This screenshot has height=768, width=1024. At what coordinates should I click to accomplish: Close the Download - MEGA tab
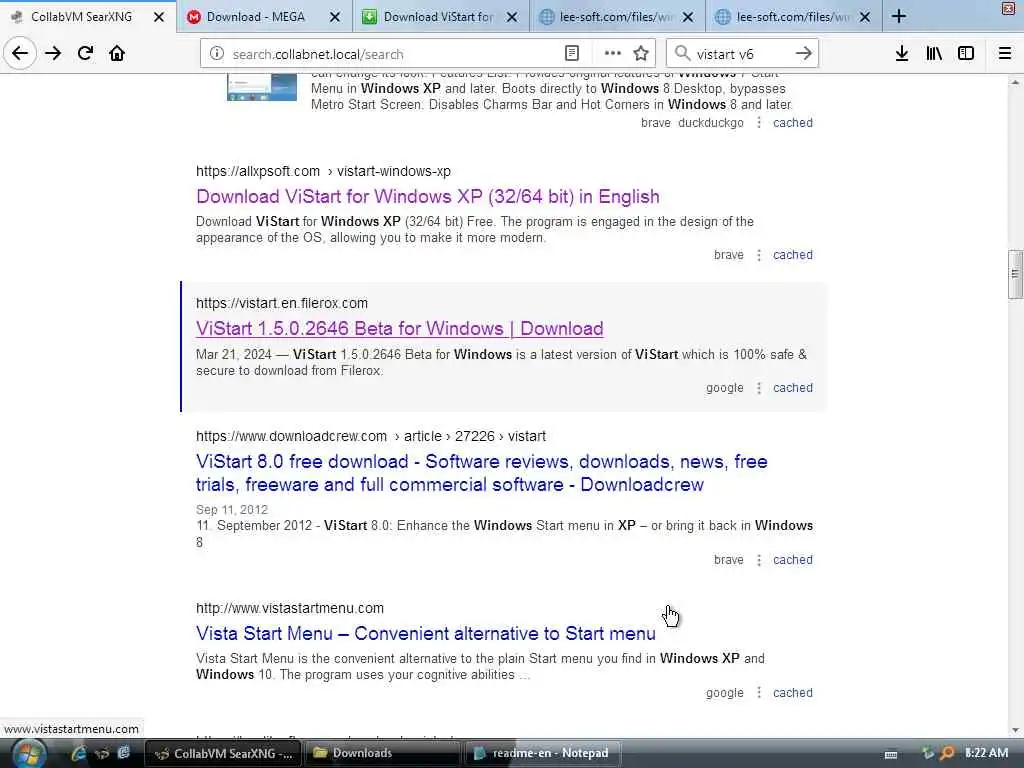tap(335, 17)
